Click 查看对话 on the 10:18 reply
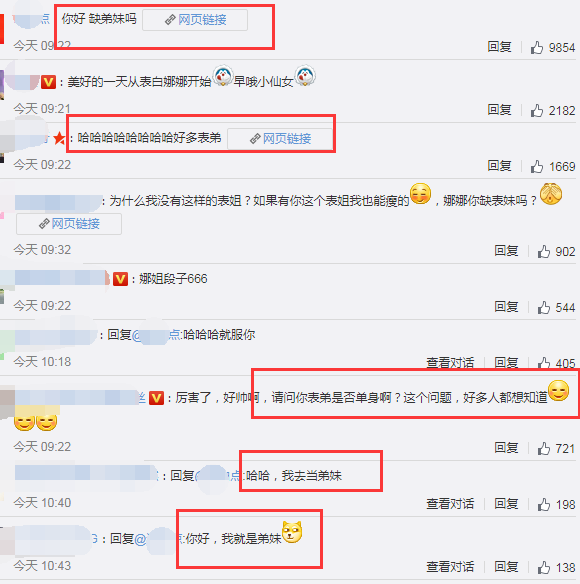Screen dimensions: 580x584 (450, 362)
